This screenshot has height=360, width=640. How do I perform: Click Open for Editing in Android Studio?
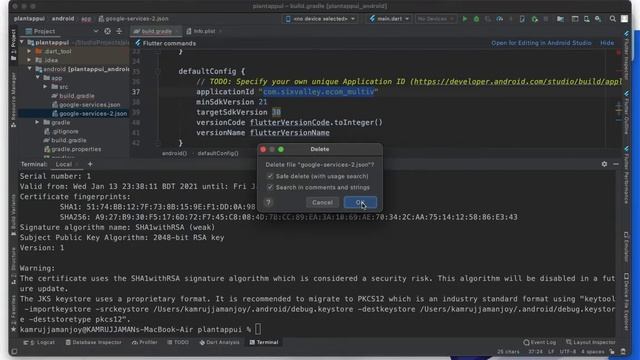pos(541,43)
